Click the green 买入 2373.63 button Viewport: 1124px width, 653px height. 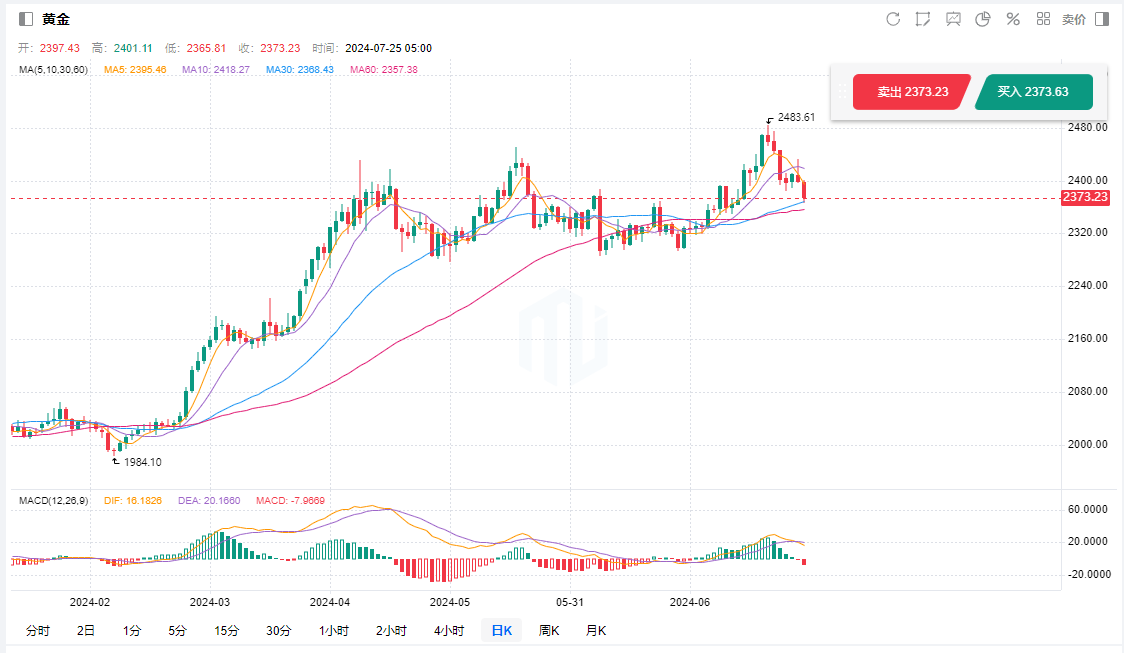click(1033, 92)
